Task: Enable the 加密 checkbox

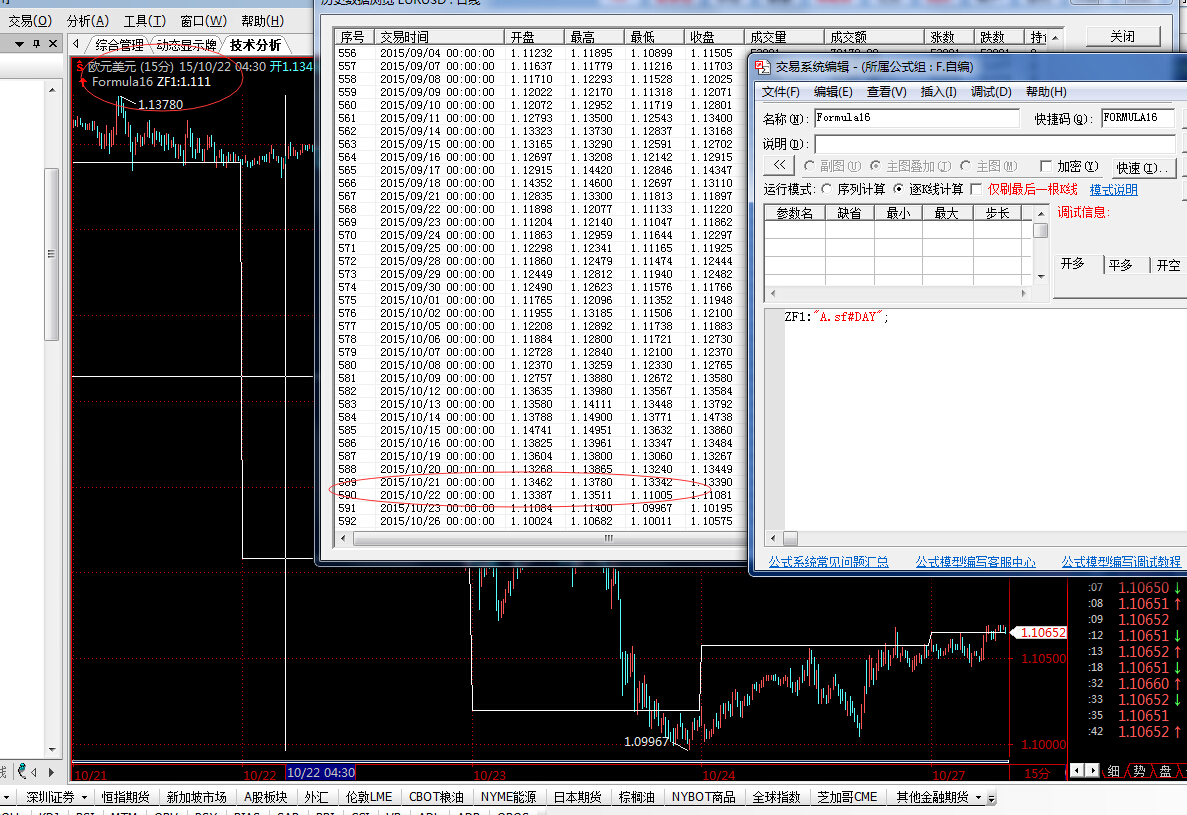Action: pyautogui.click(x=1046, y=166)
